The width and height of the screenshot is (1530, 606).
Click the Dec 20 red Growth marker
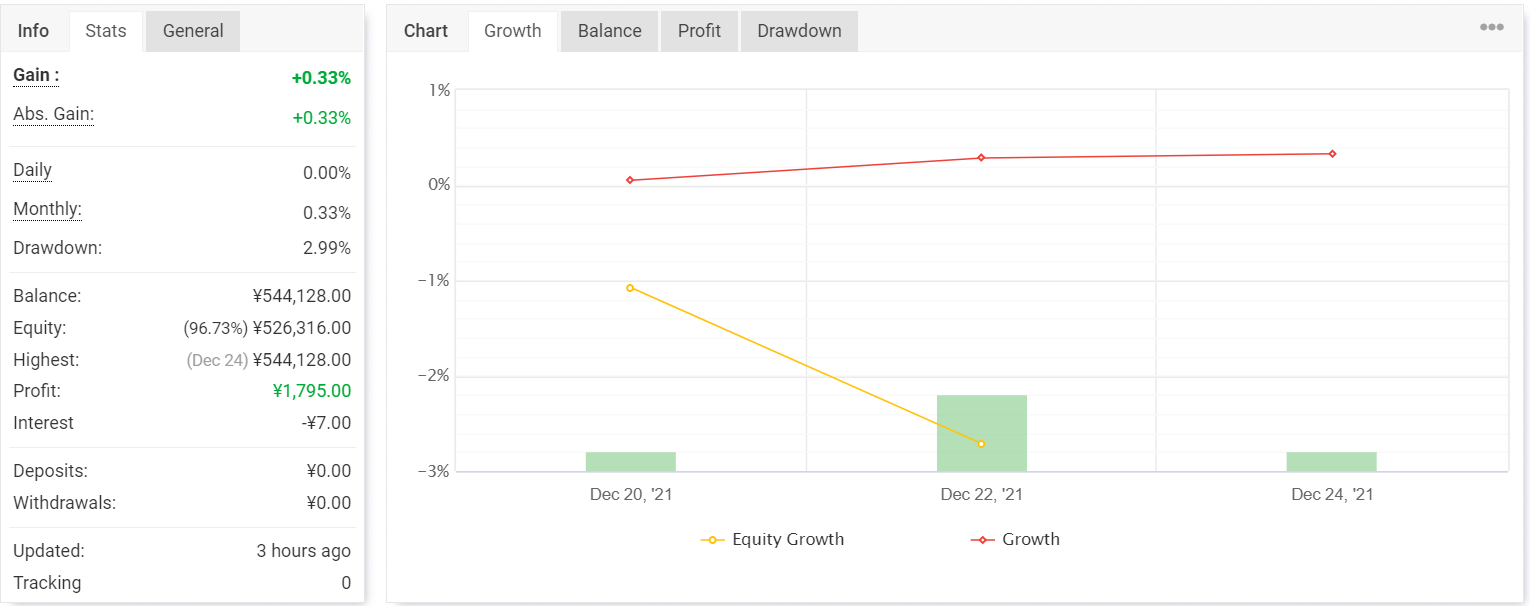(630, 180)
